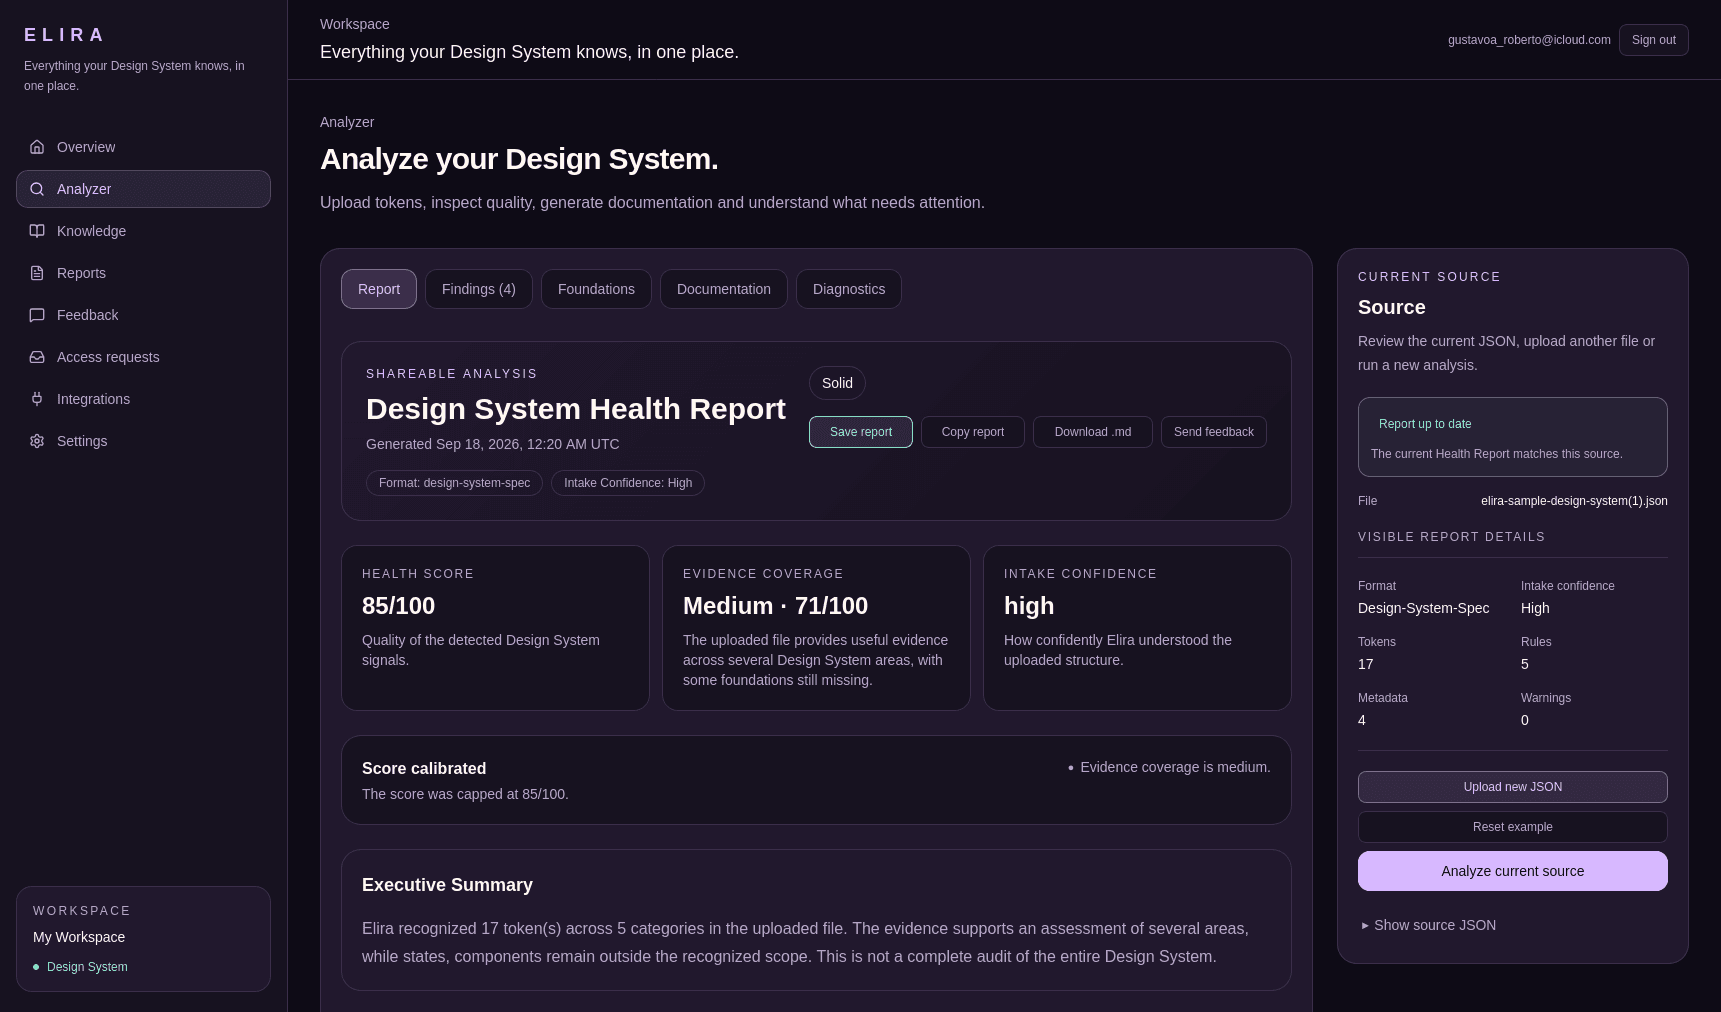Click the Solid status badge
This screenshot has width=1721, height=1012.
[837, 383]
